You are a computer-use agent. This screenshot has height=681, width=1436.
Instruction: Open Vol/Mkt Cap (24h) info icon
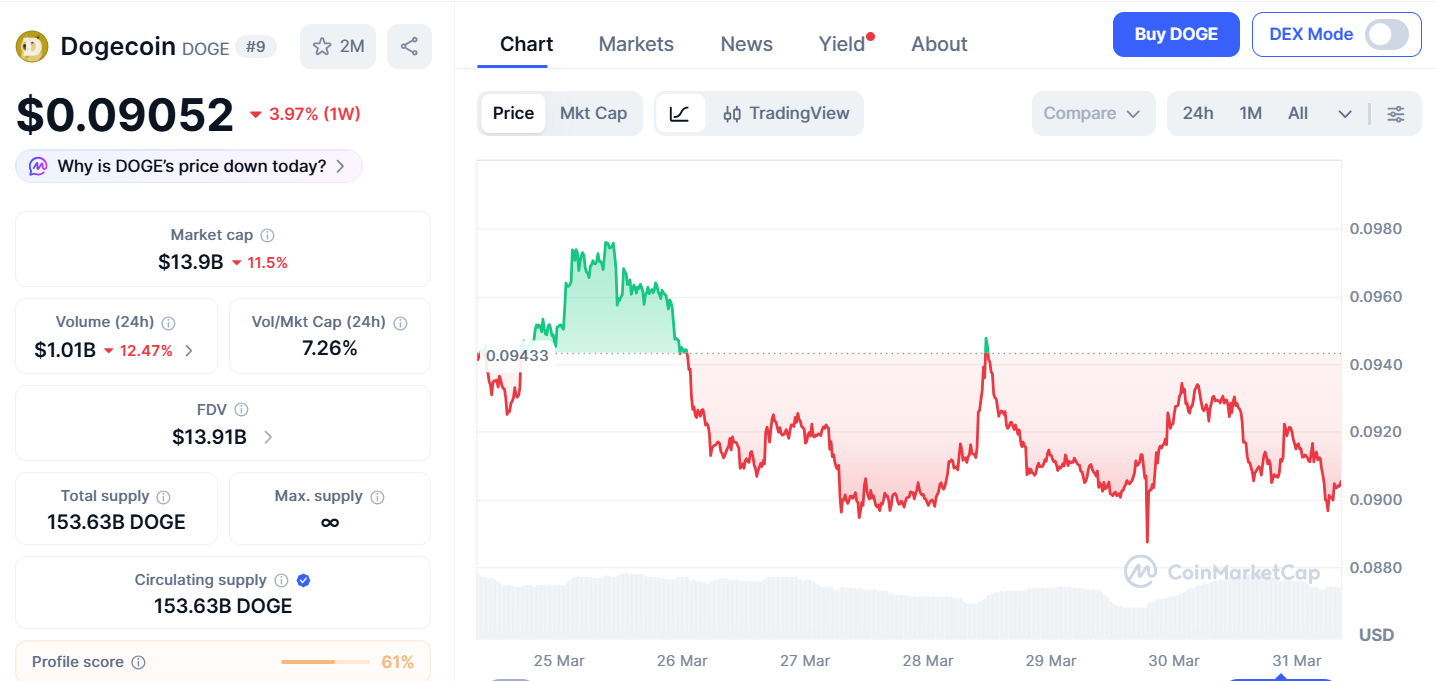point(400,323)
